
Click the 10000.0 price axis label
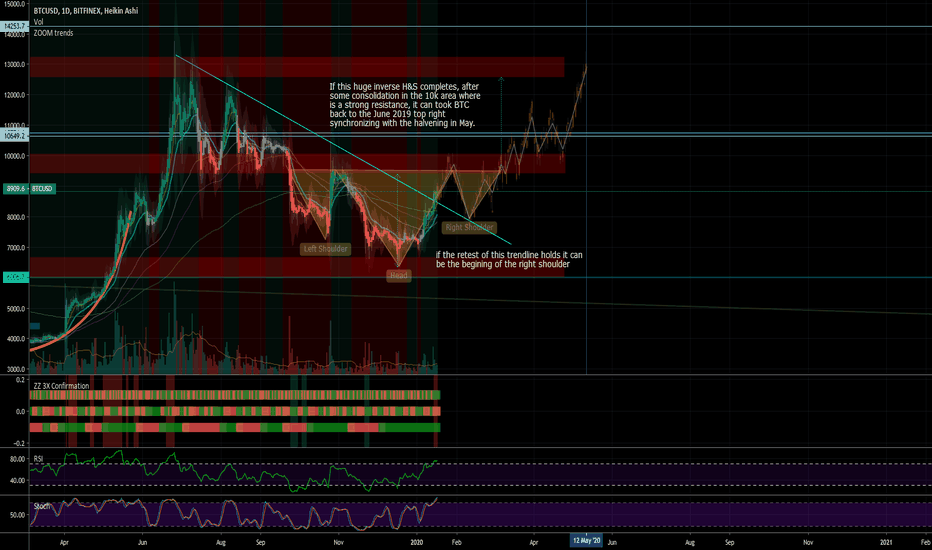[14, 156]
